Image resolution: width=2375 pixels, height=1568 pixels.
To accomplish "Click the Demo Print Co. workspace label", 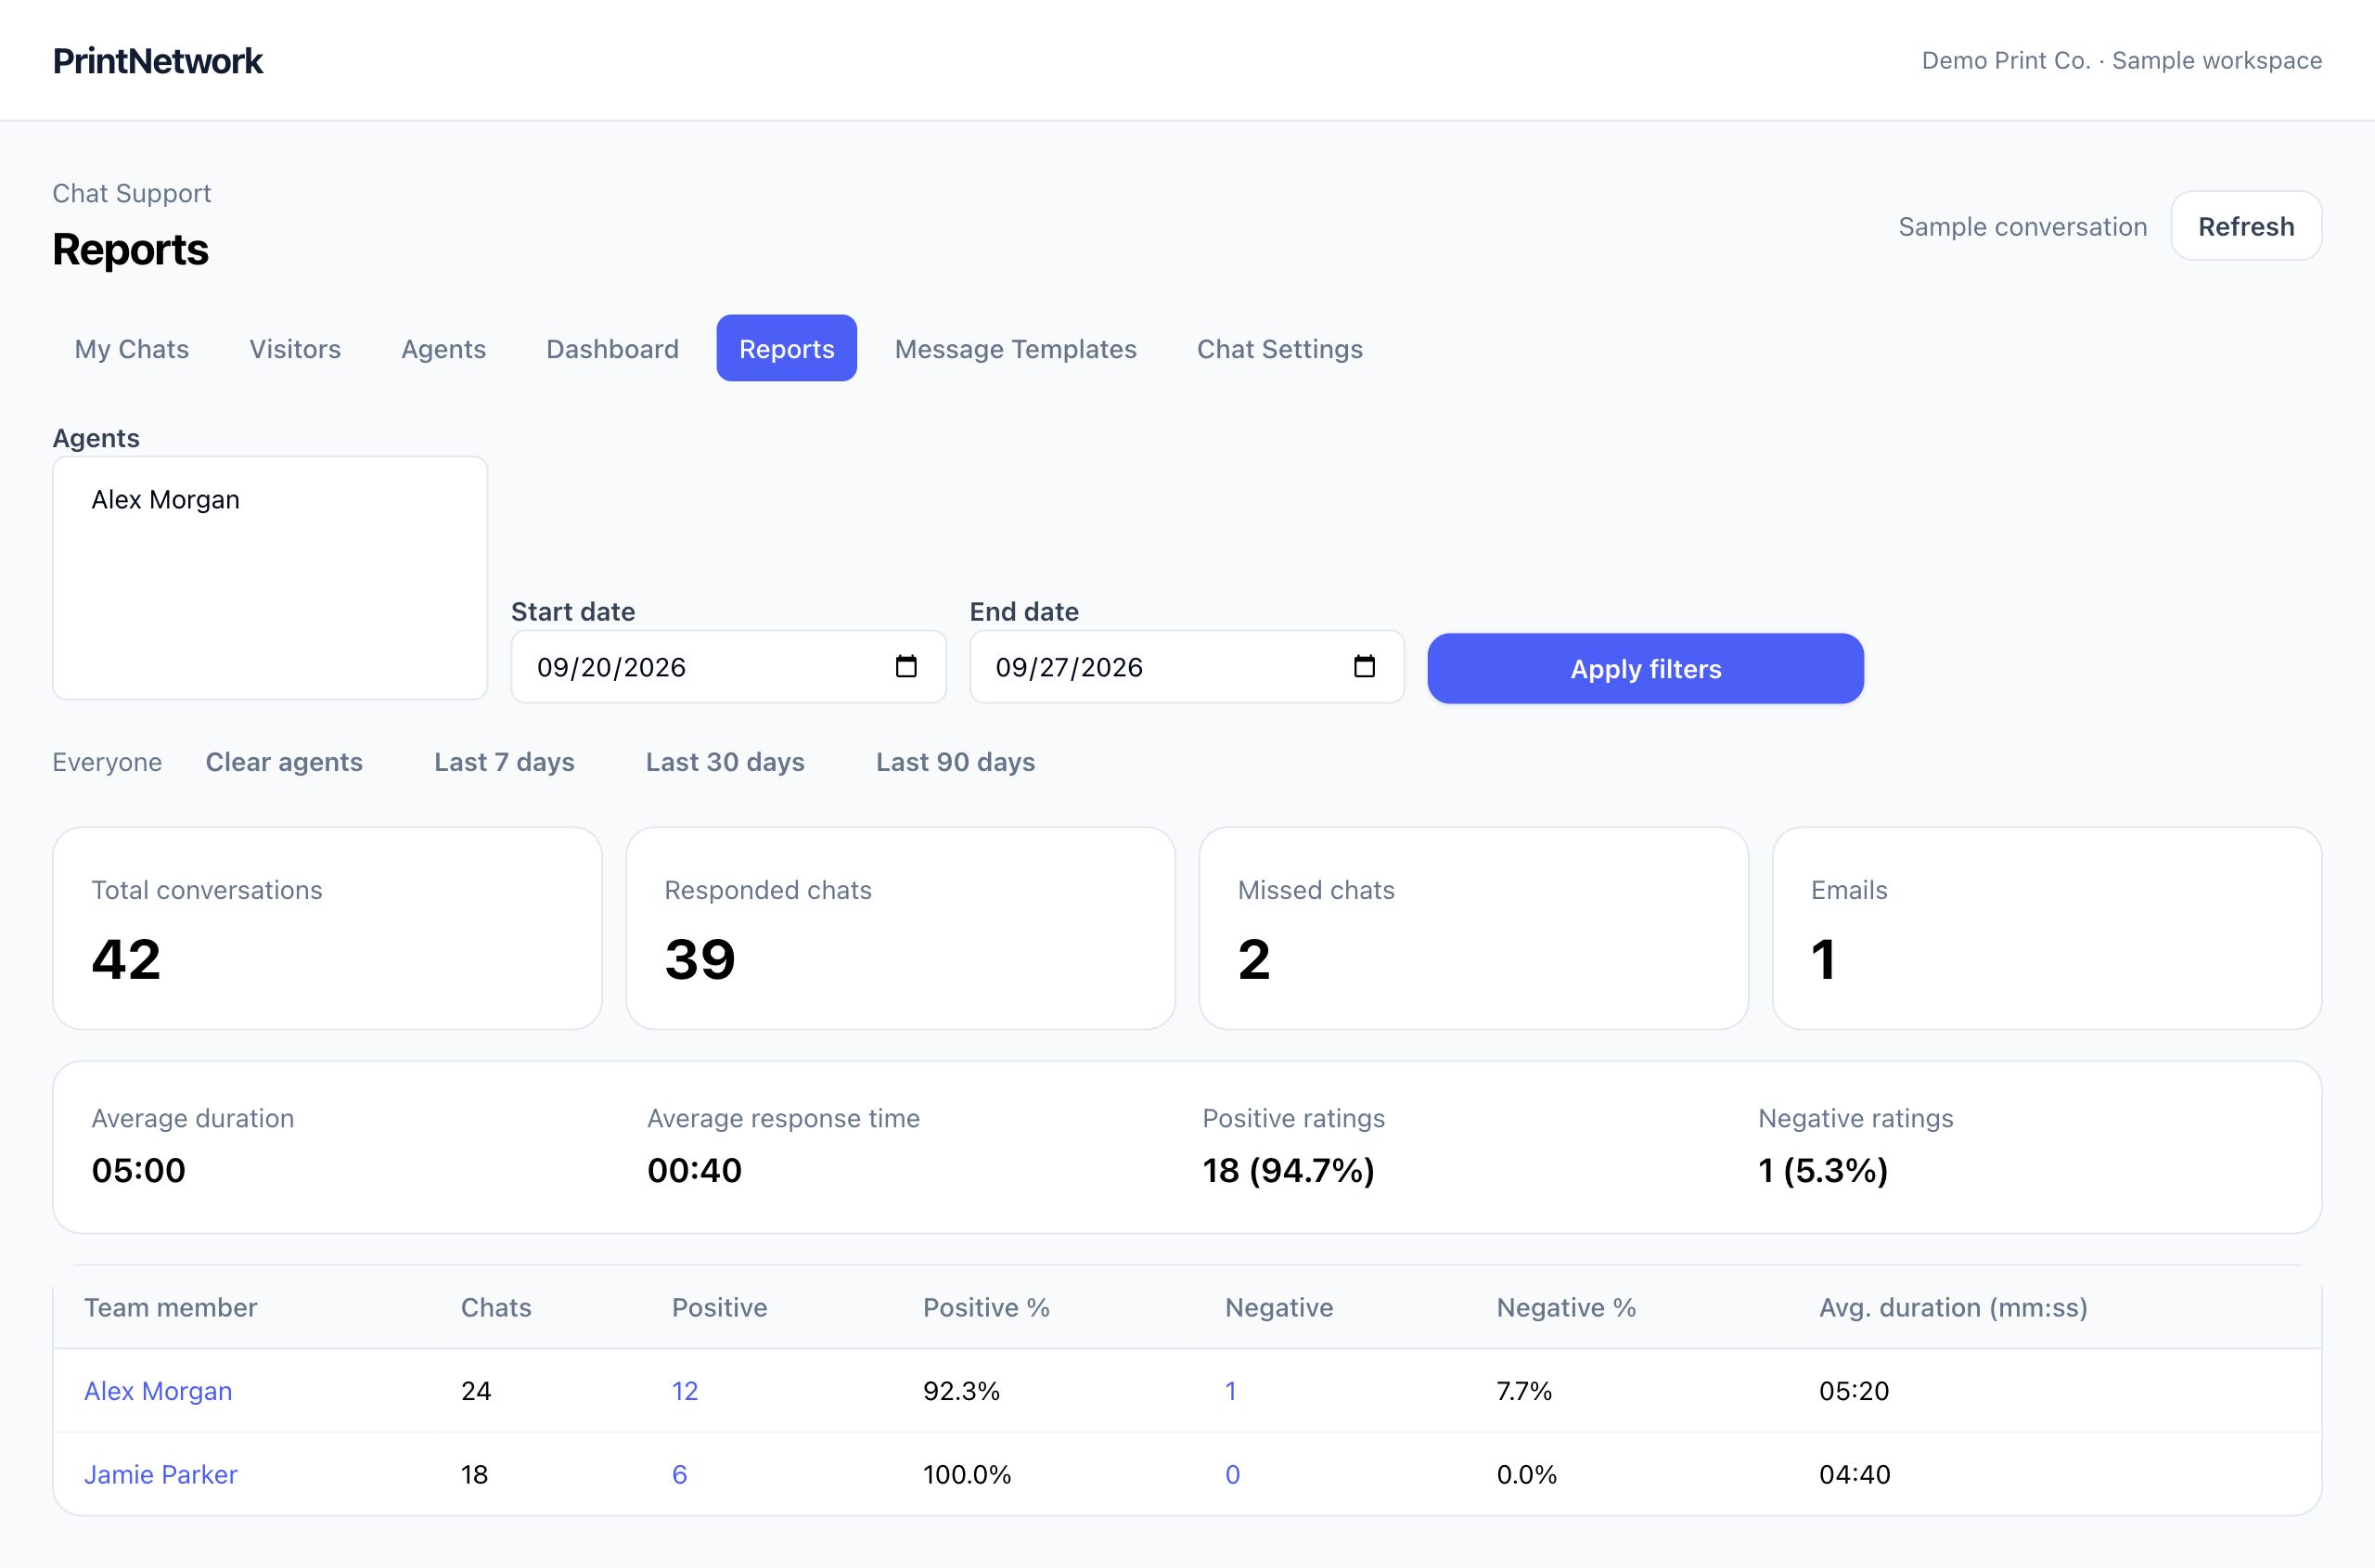I will point(2122,61).
